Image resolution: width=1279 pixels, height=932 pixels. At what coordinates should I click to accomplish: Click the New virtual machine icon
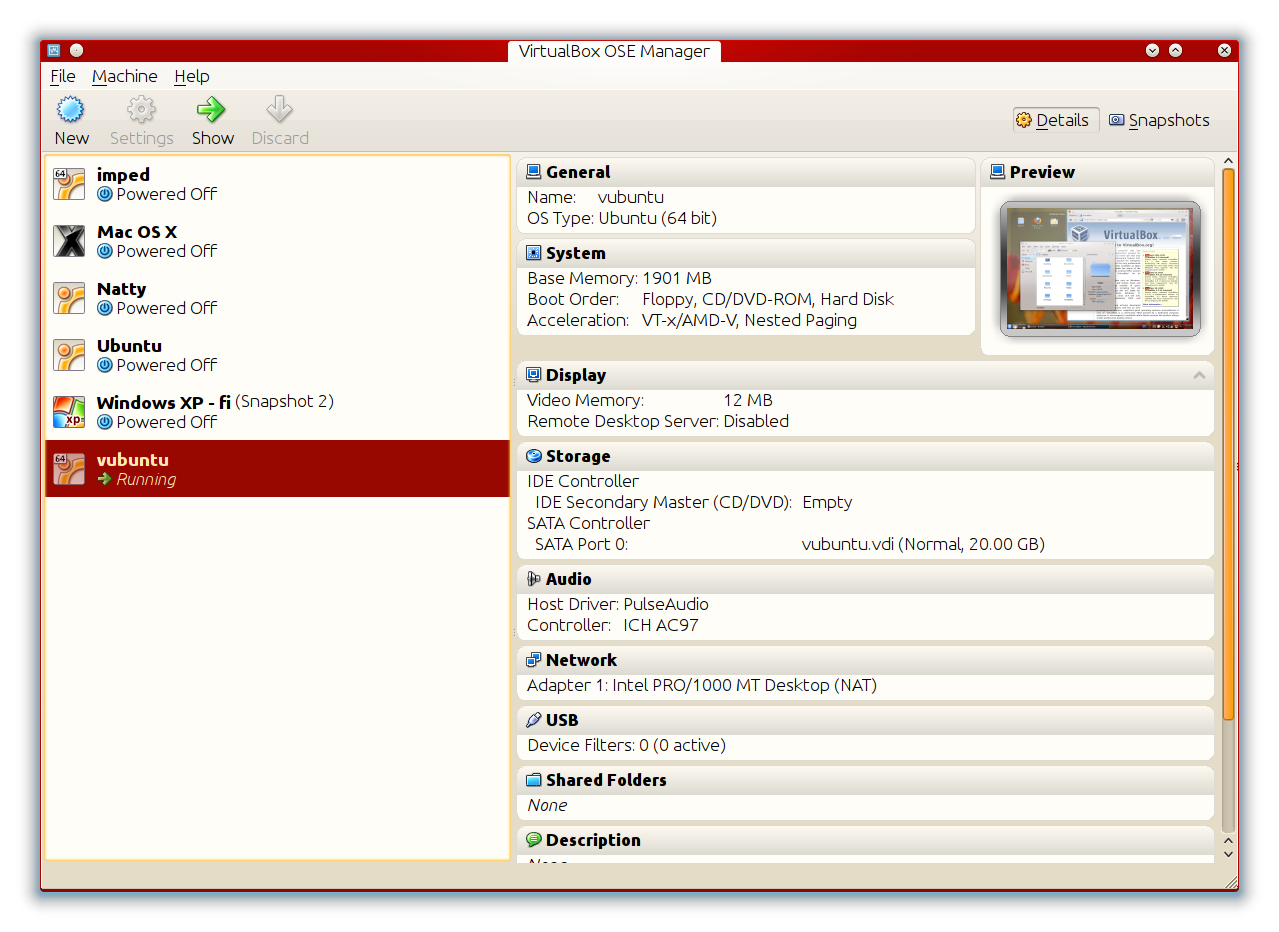coord(70,109)
